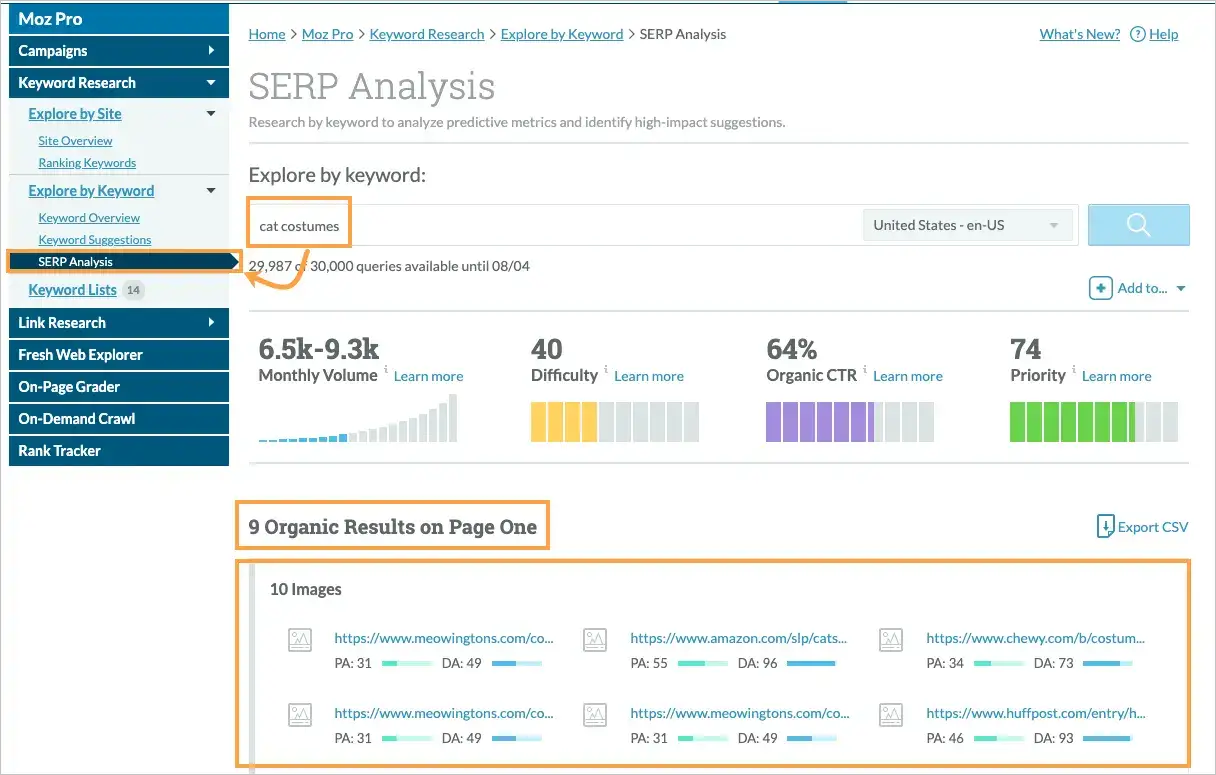Click the Export CSV download icon
This screenshot has height=775, width=1216.
tap(1104, 526)
